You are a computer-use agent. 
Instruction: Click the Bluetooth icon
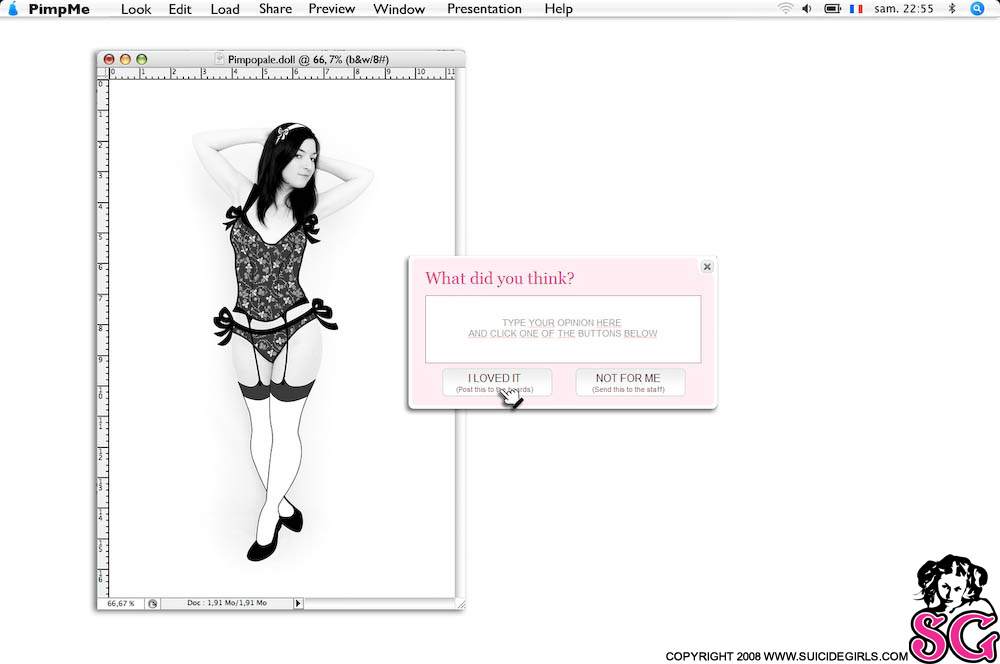(952, 8)
